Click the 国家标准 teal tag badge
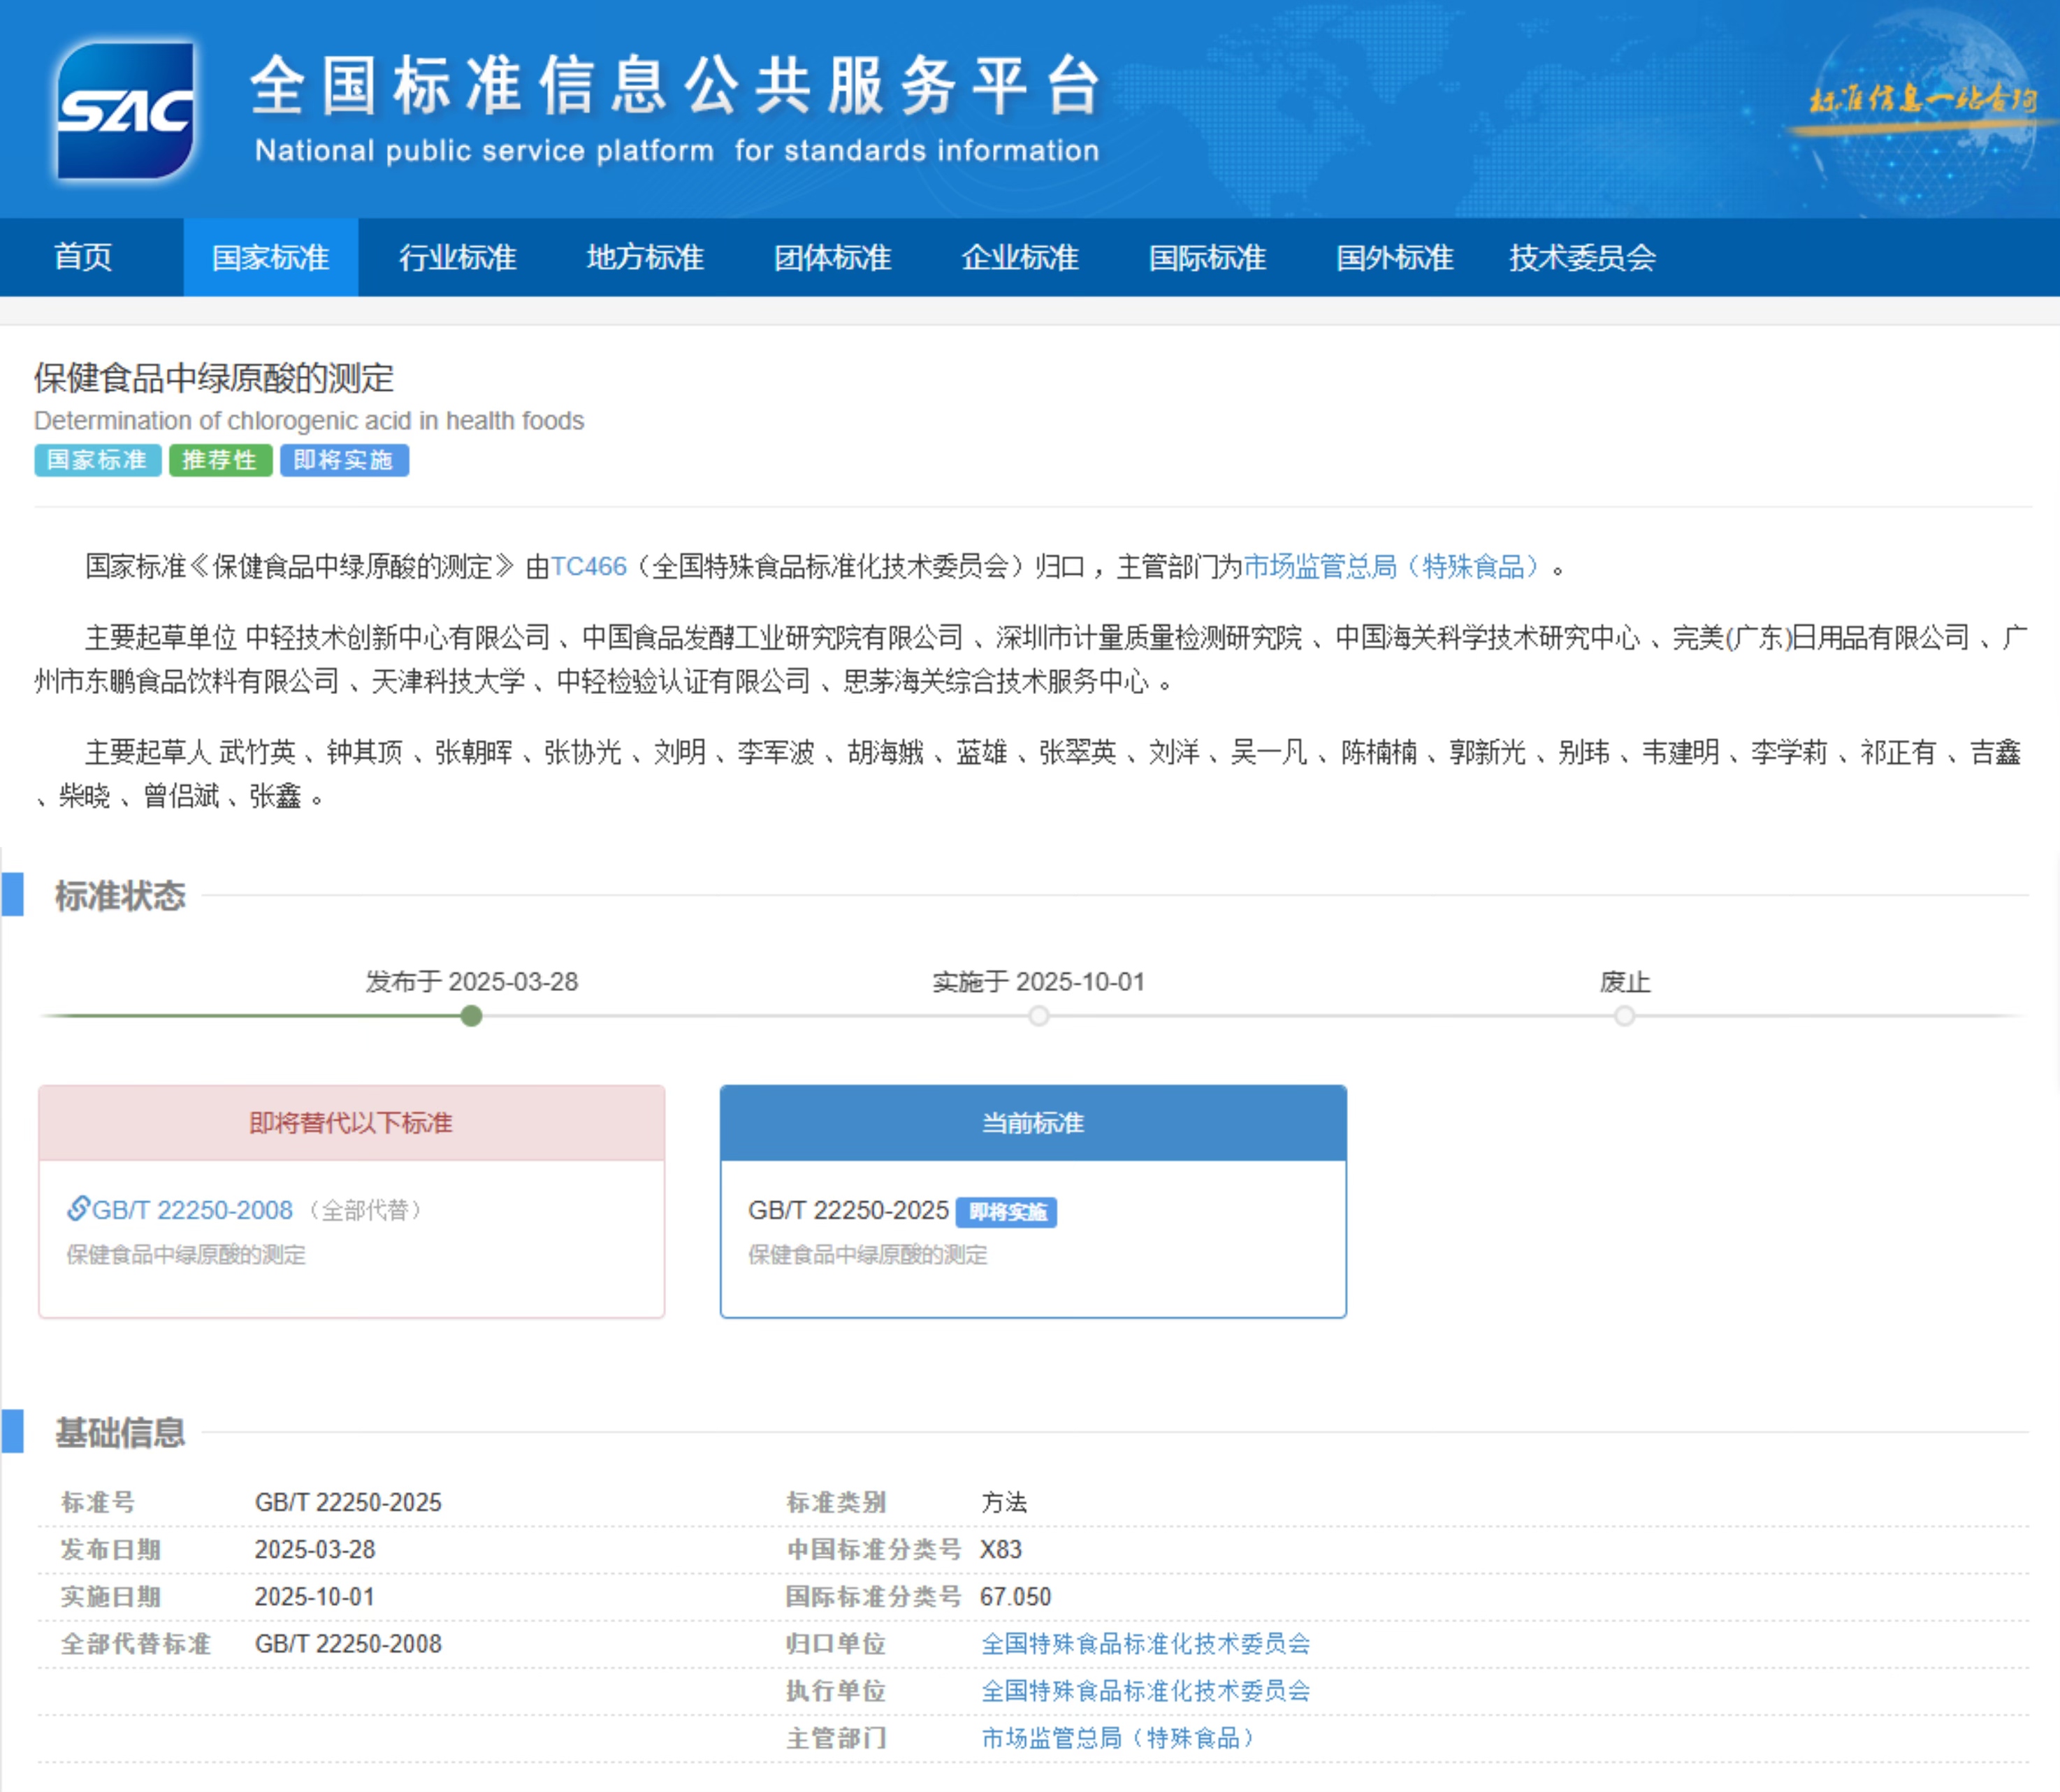 coord(97,460)
